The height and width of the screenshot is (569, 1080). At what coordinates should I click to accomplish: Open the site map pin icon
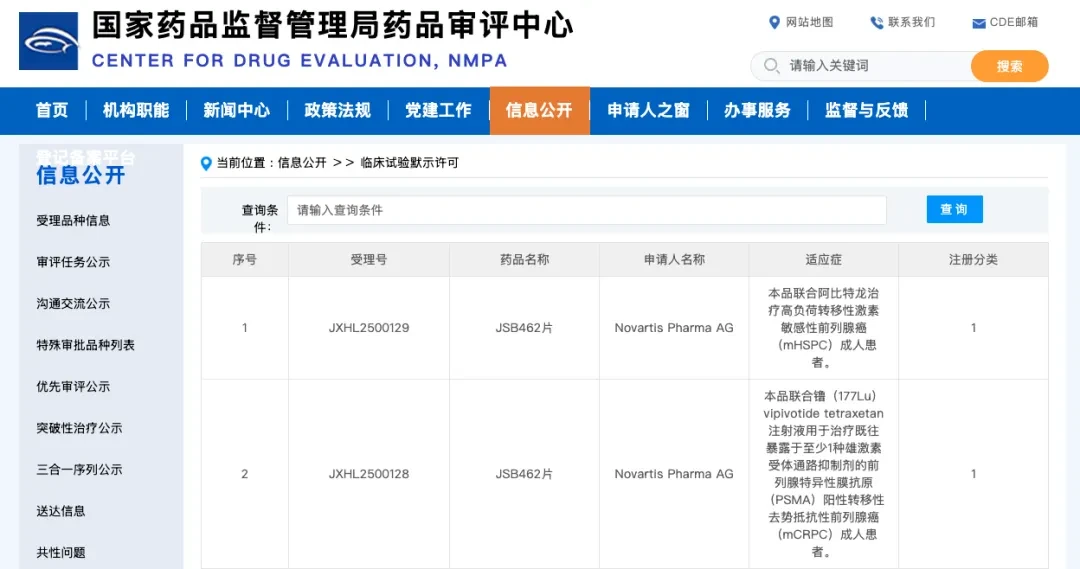[x=774, y=23]
